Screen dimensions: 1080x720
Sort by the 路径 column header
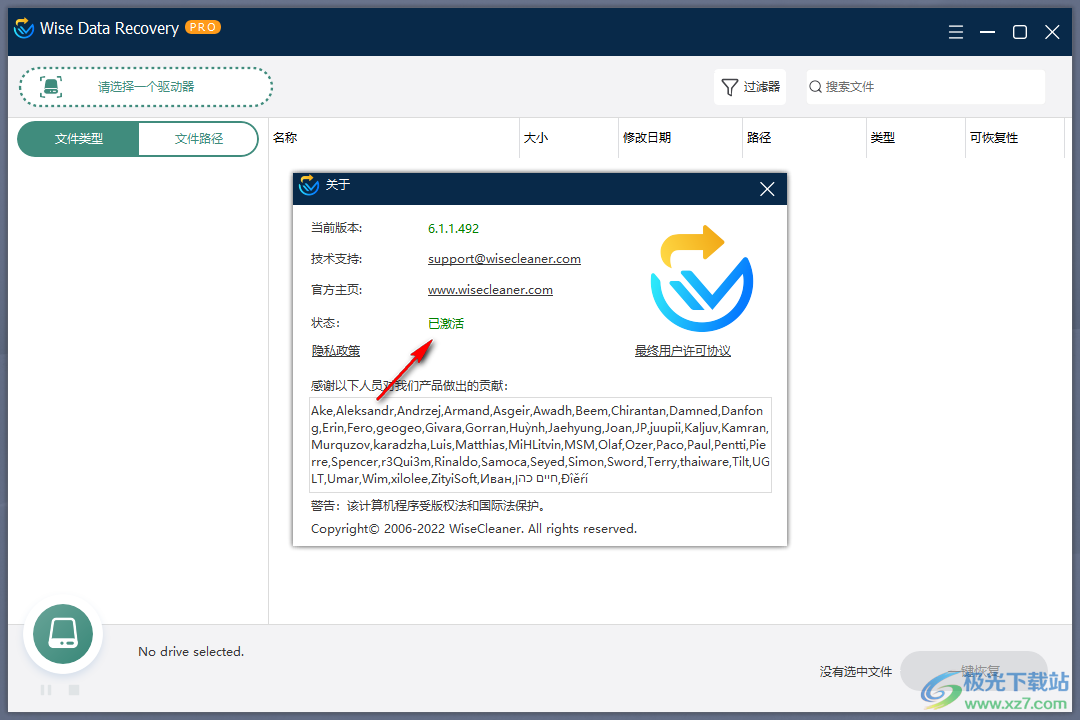[x=759, y=138]
